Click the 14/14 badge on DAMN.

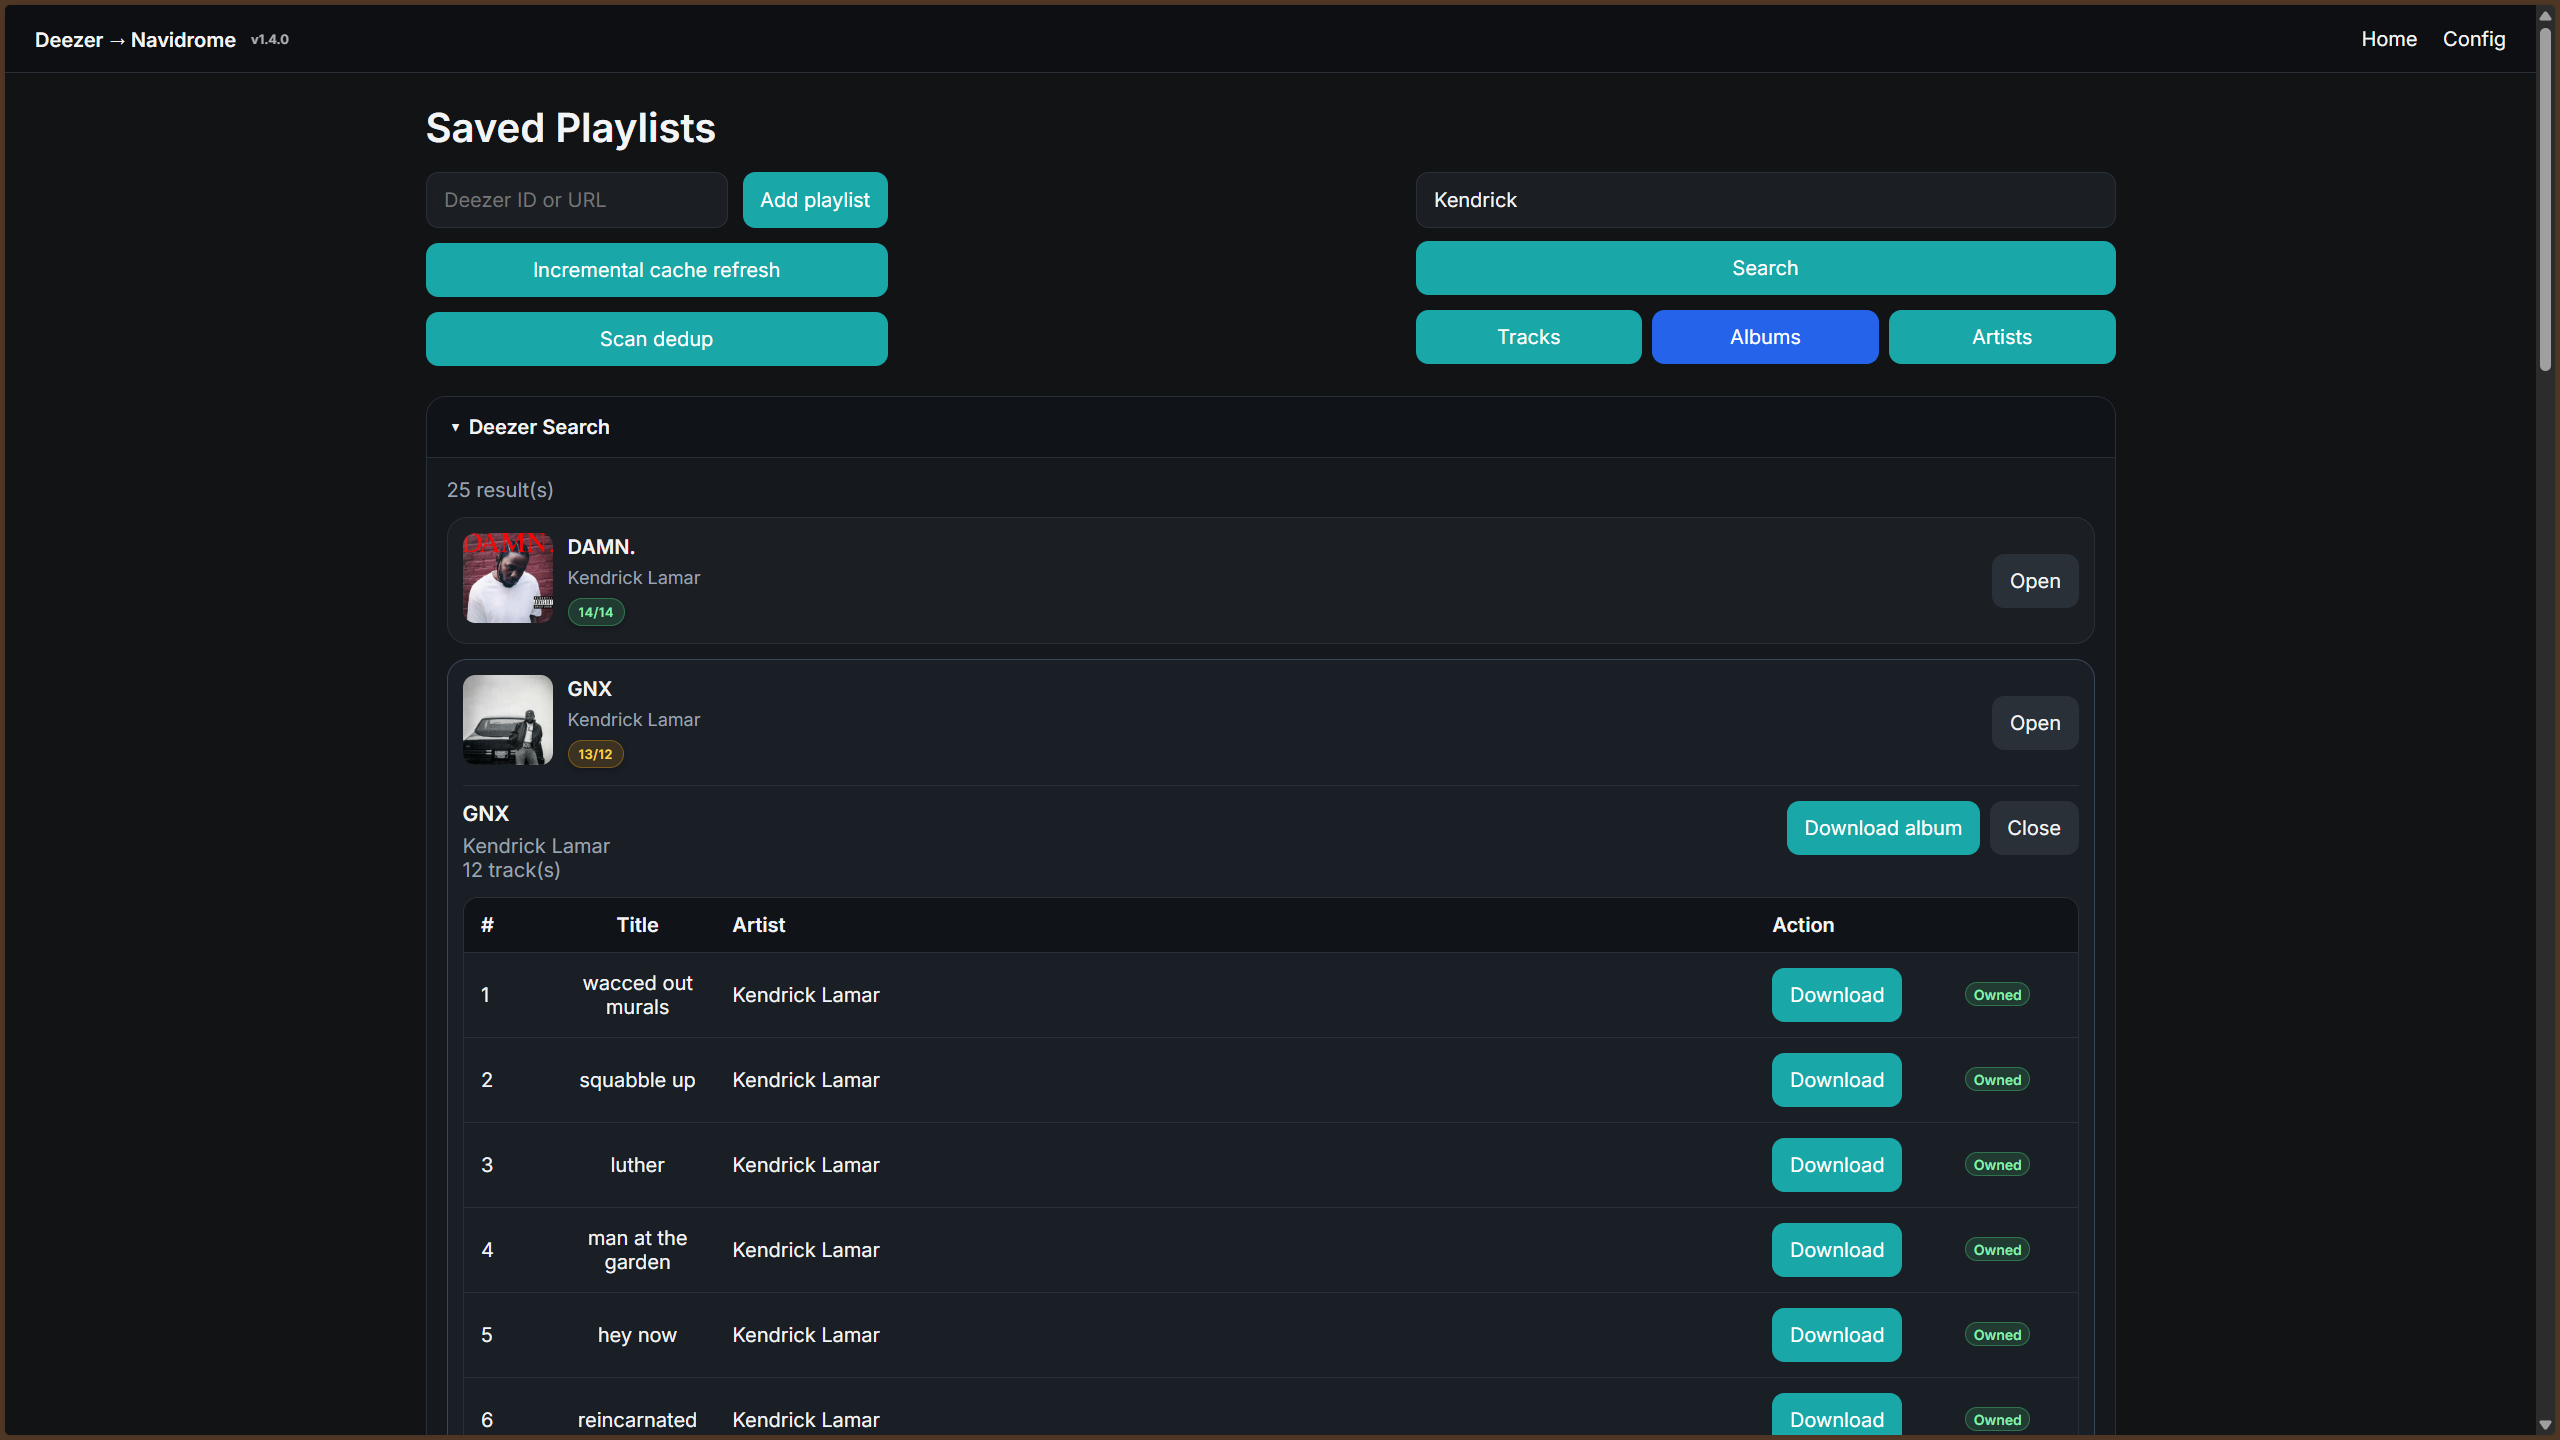(596, 612)
